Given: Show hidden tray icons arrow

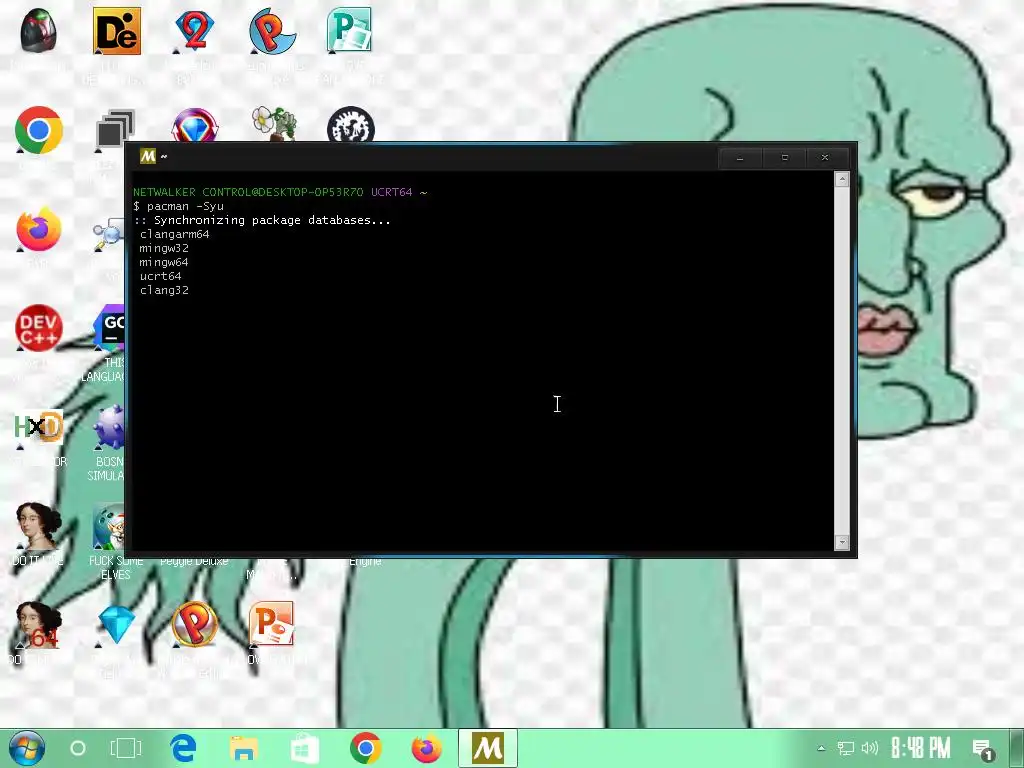Looking at the screenshot, I should (822, 748).
